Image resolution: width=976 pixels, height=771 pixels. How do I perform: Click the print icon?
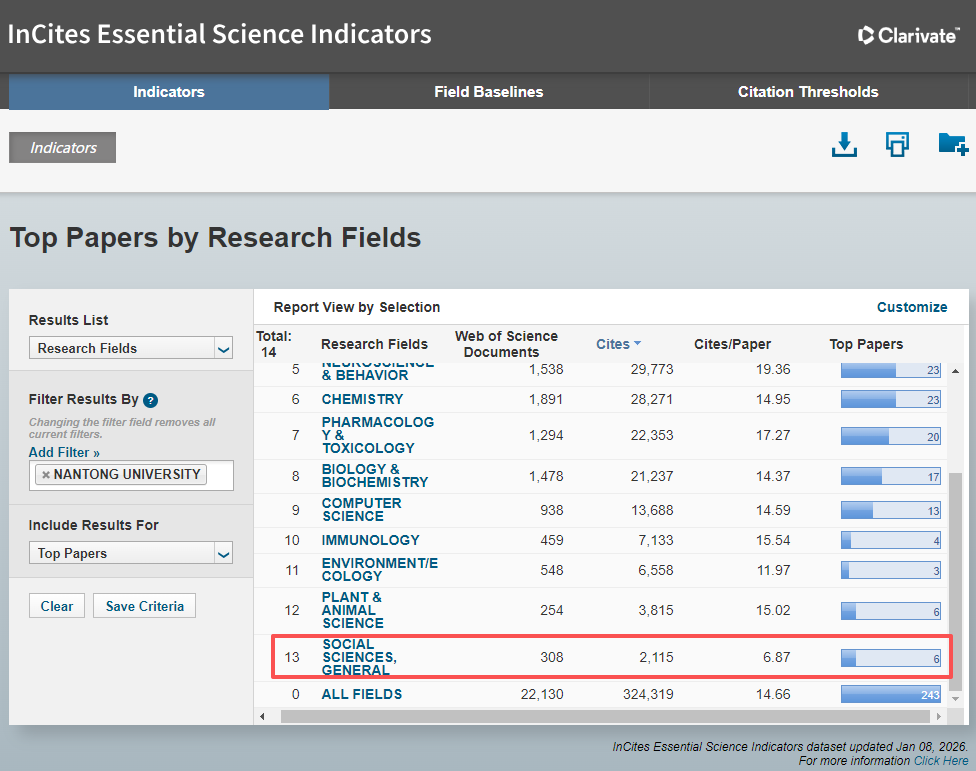click(897, 145)
